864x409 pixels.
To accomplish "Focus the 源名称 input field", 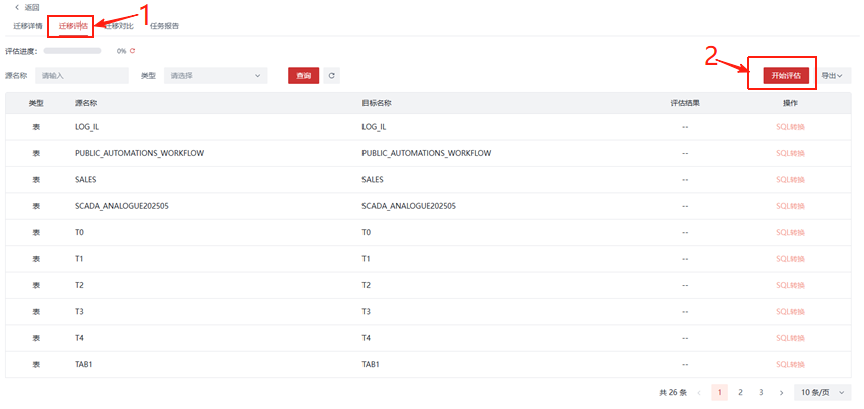I will pos(82,75).
